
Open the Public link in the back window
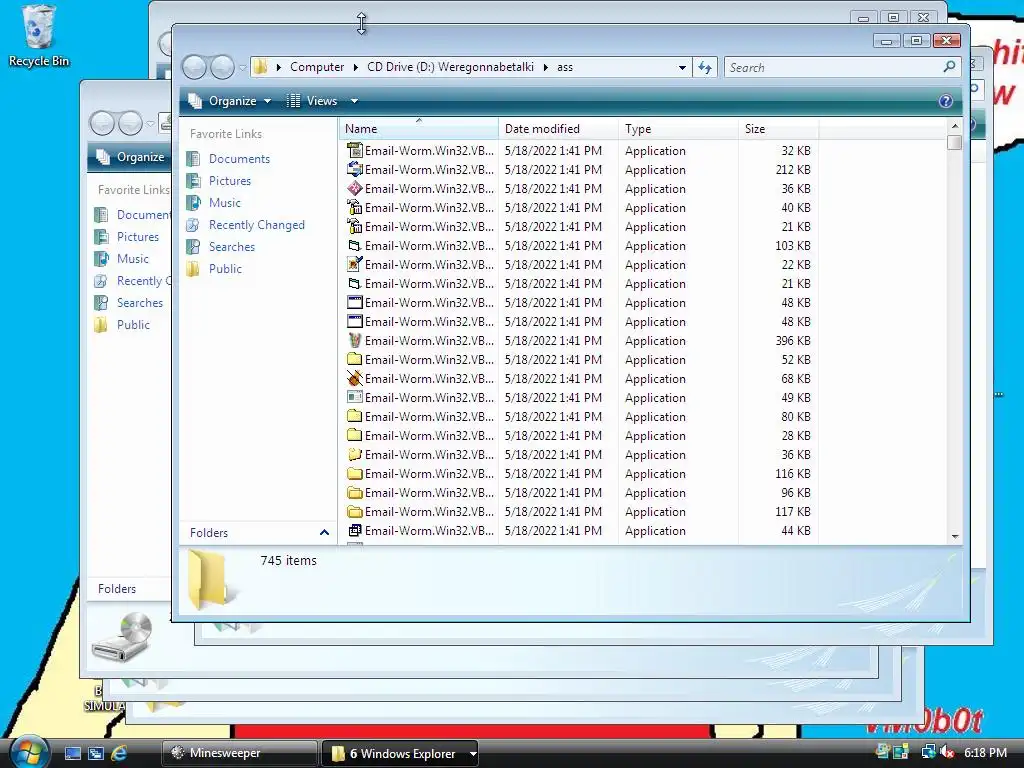click(x=133, y=325)
